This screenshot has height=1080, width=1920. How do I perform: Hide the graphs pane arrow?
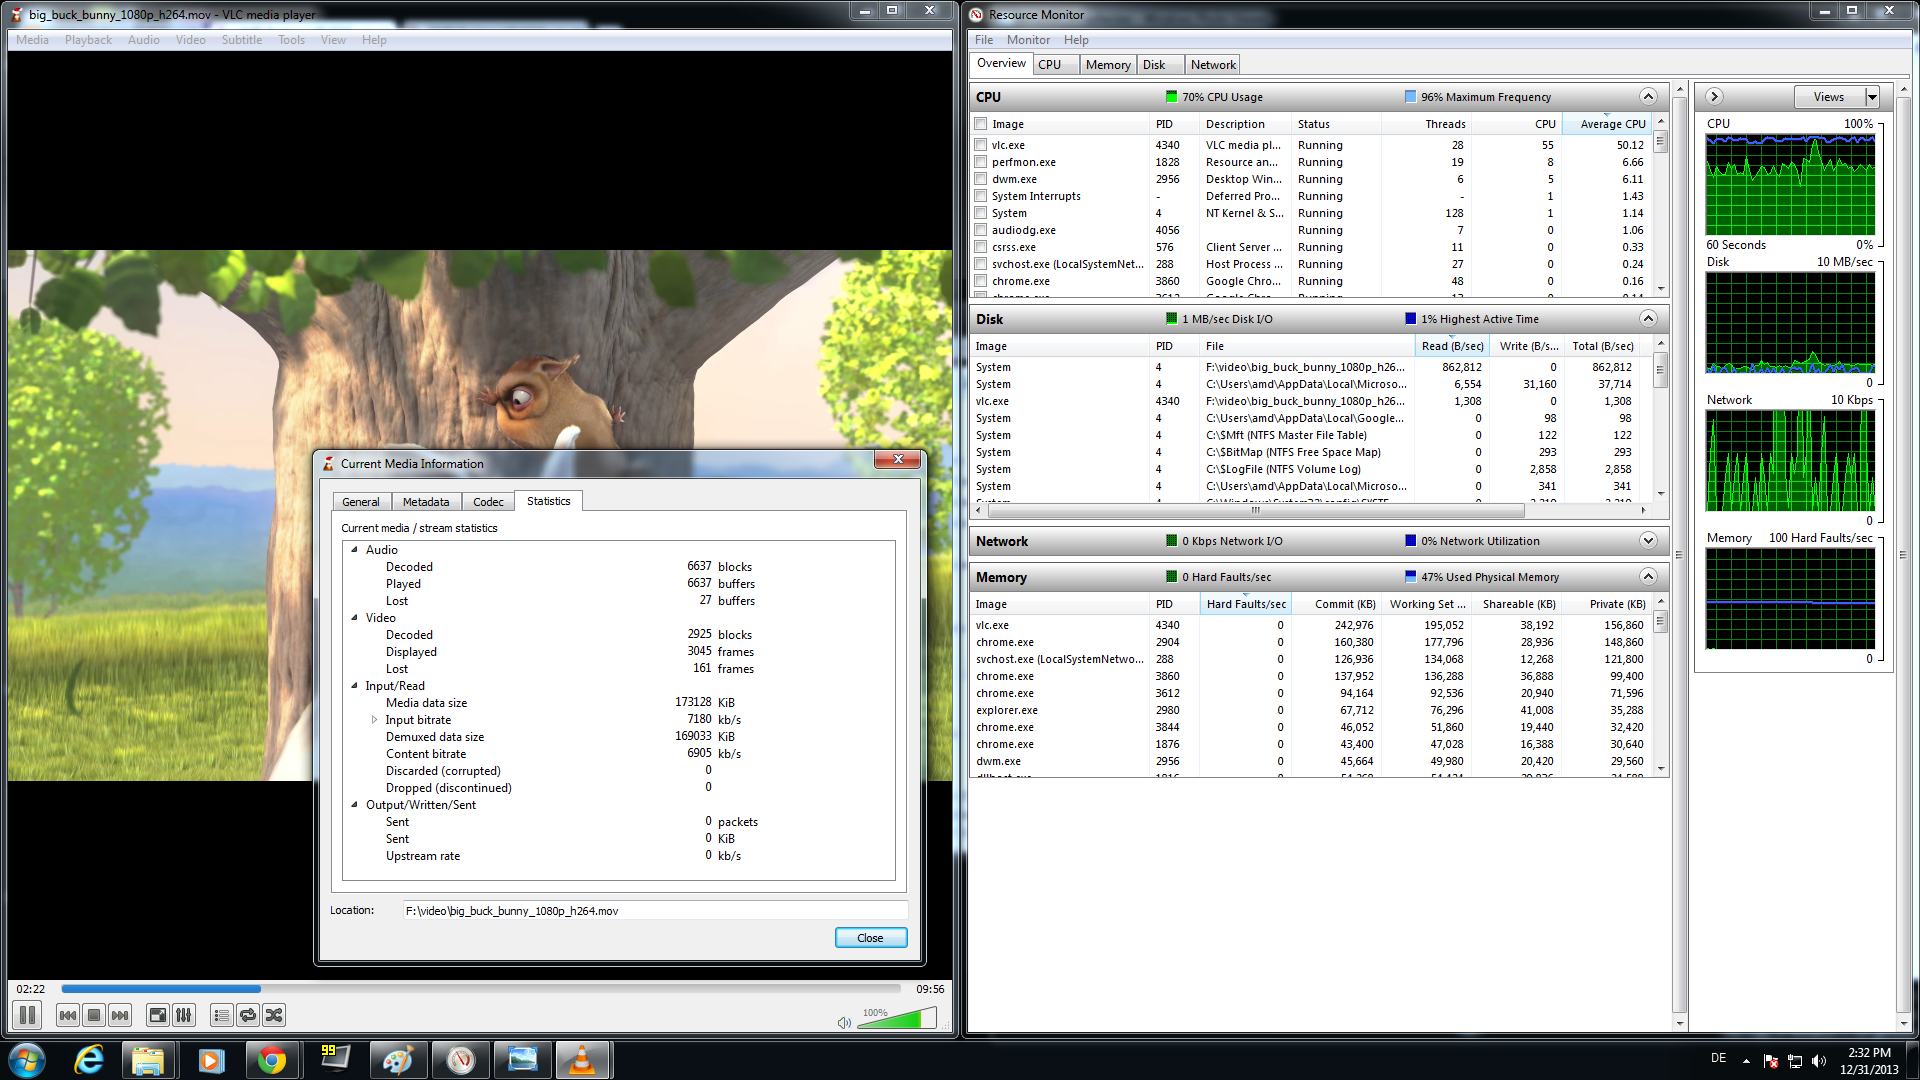point(1714,97)
